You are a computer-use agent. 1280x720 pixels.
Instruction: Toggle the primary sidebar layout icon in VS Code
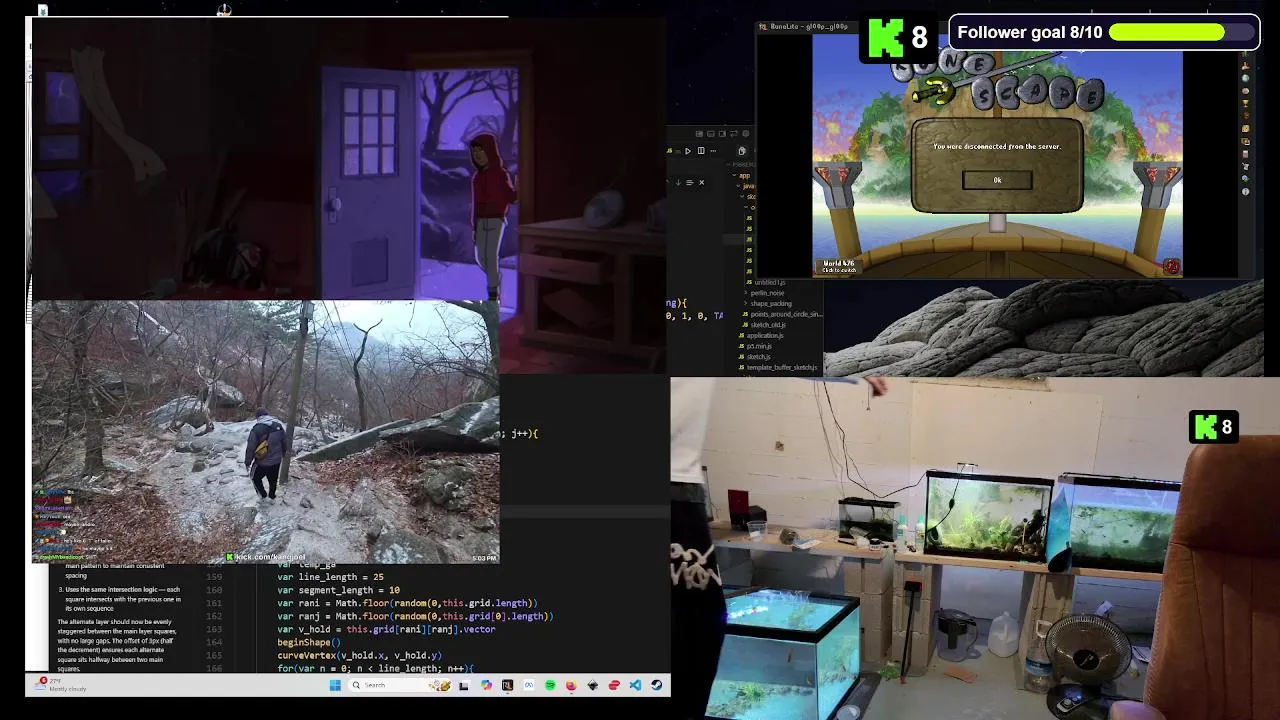699,133
